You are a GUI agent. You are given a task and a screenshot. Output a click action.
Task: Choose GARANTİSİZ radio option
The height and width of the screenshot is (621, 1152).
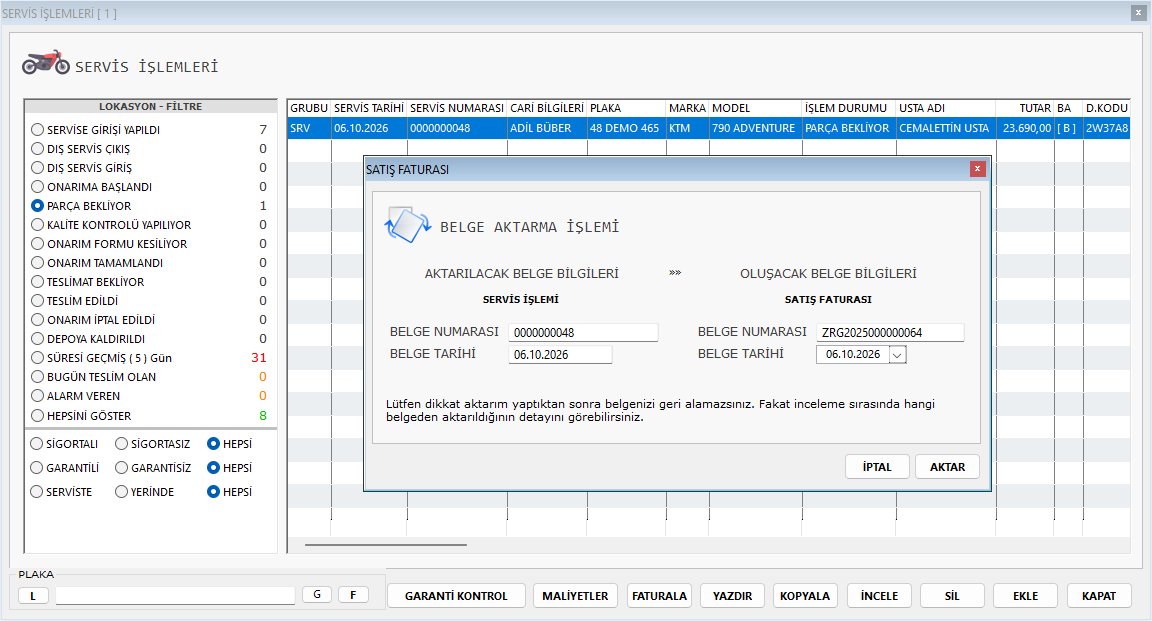click(x=122, y=467)
